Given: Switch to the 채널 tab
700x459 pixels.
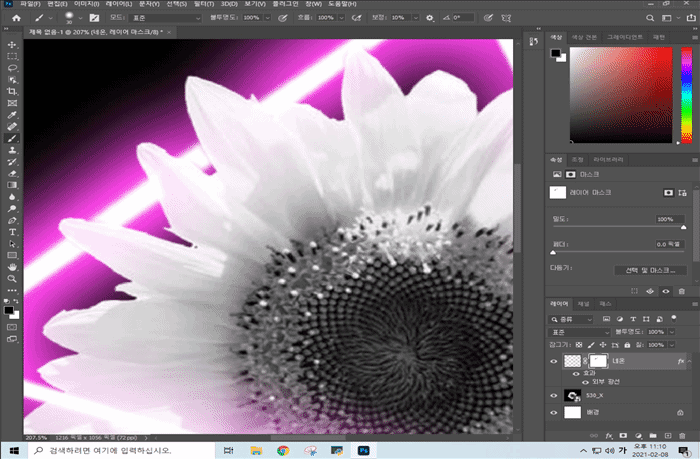Looking at the screenshot, I should 583,304.
